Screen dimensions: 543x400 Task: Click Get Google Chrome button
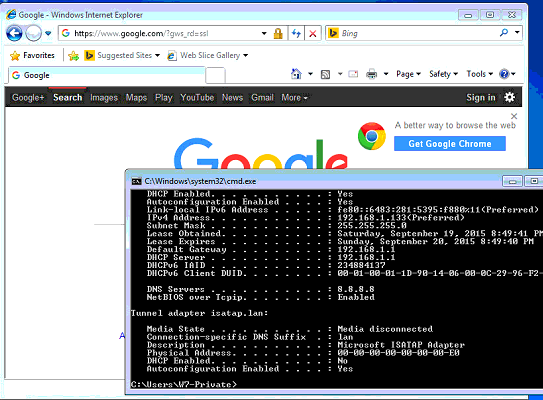click(x=449, y=143)
